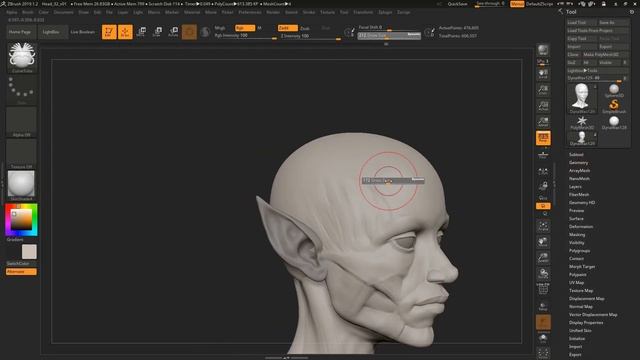Click the lock icon in right shelf
The image size is (640, 360).
point(543,186)
